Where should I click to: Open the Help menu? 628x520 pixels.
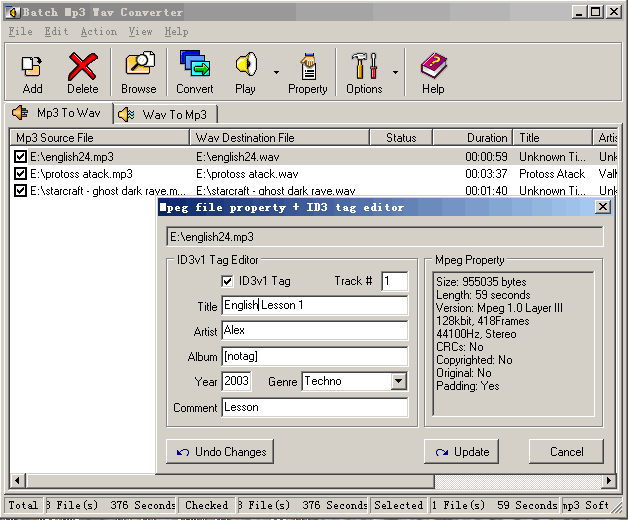(x=177, y=31)
